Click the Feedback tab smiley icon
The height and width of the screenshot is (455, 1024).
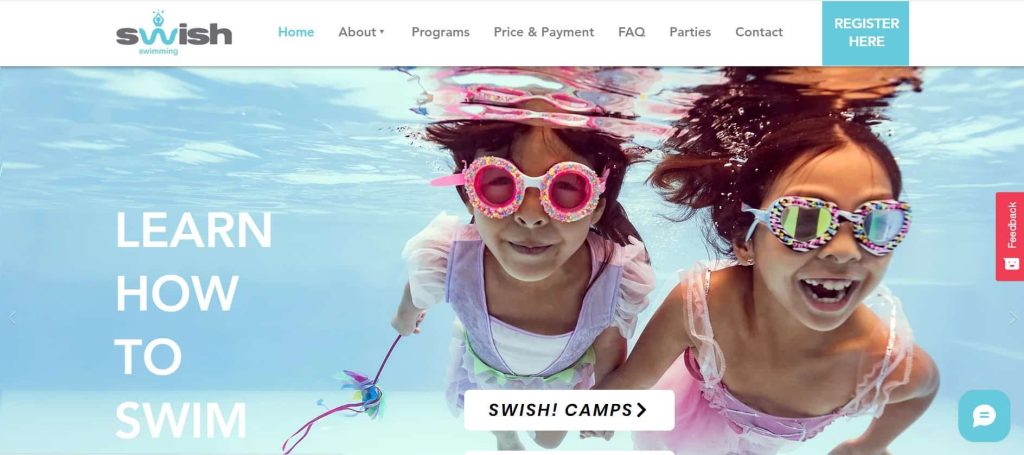point(1011,264)
